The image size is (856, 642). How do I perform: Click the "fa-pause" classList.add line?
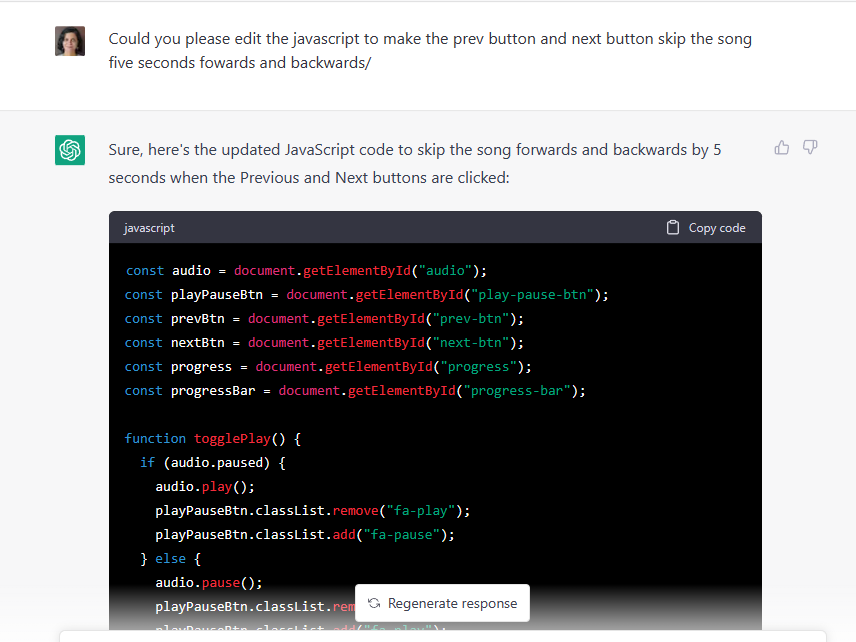[305, 534]
